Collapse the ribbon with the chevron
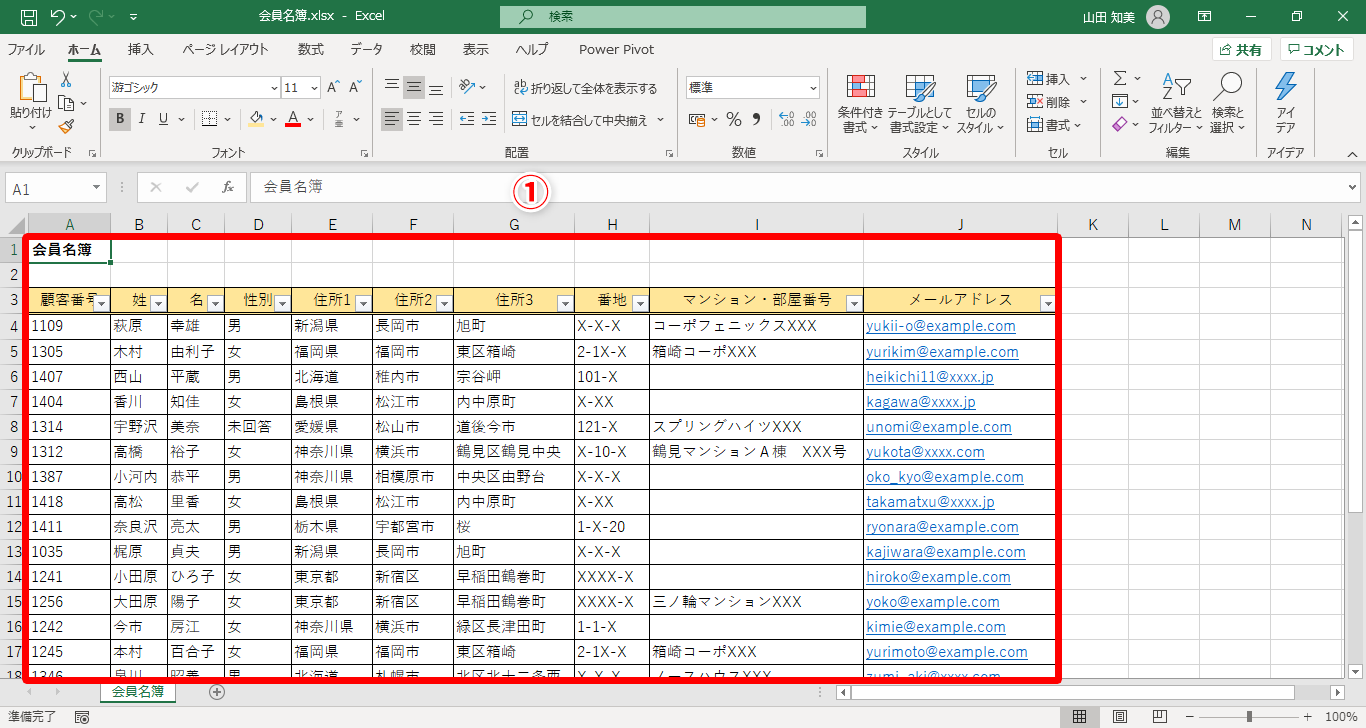Viewport: 1366px width, 728px height. coord(1352,154)
